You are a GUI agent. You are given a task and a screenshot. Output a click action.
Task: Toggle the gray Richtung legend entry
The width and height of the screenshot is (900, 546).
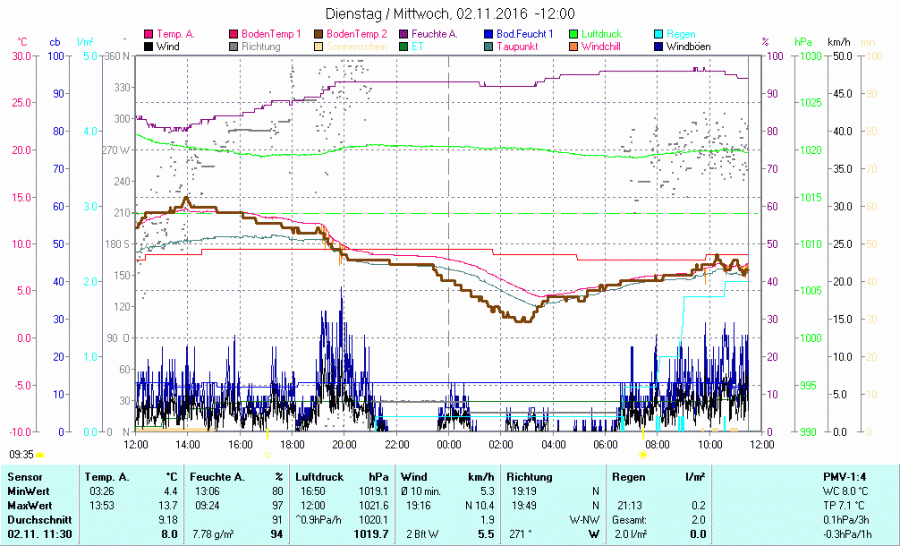pos(234,47)
